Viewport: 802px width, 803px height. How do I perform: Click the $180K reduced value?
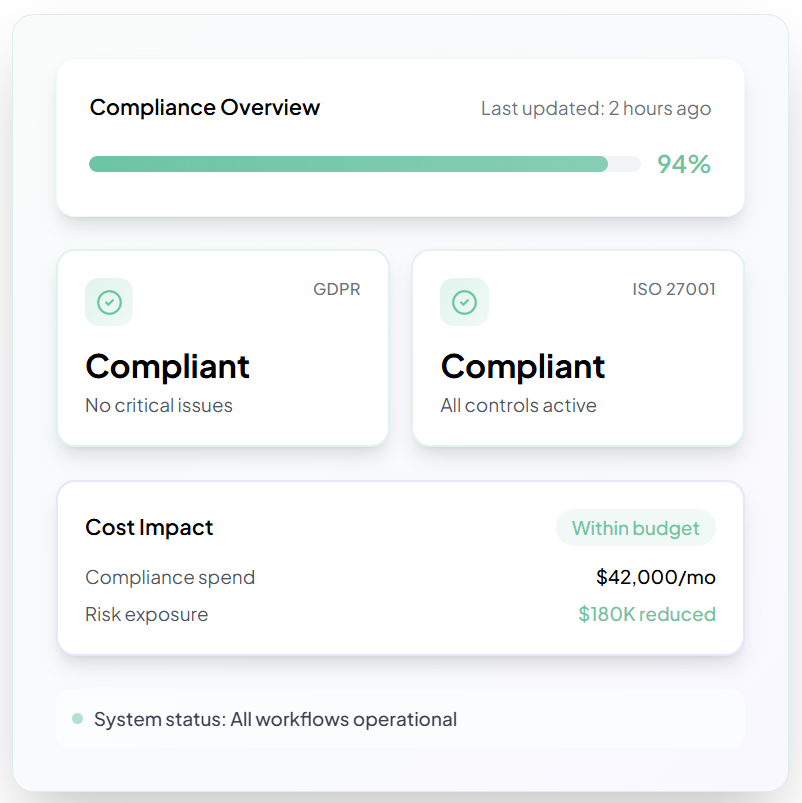coord(646,614)
